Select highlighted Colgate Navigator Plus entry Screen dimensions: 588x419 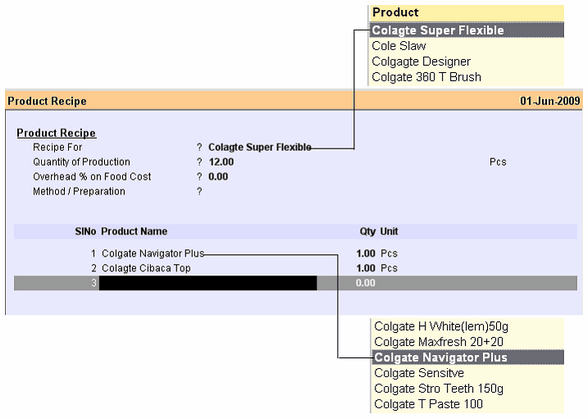pos(468,357)
